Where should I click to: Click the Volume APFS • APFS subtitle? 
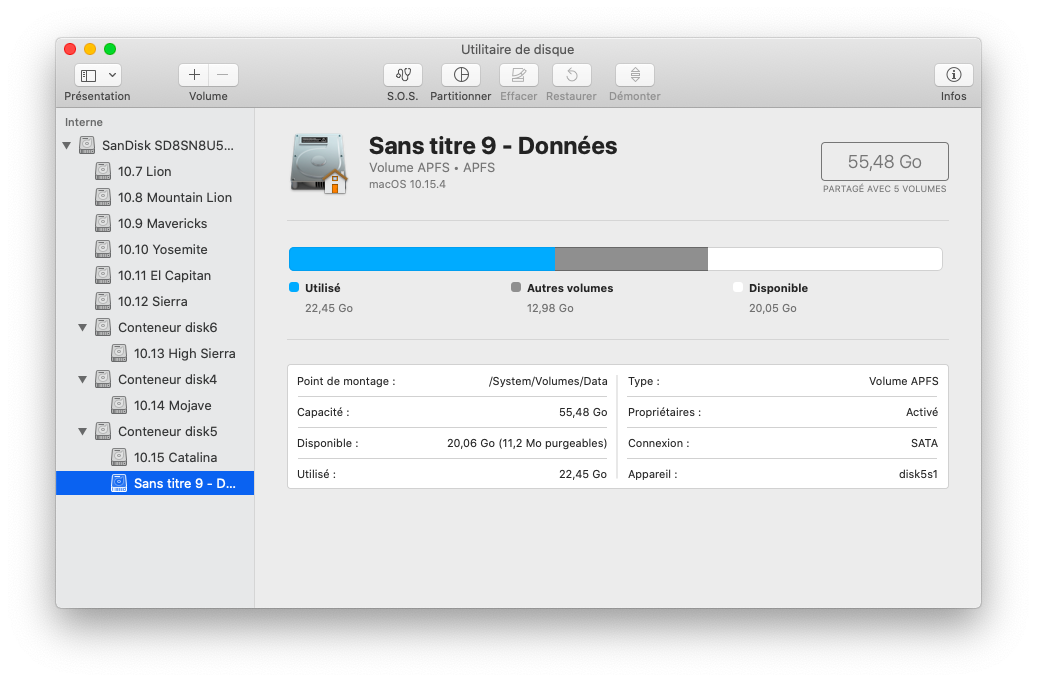(432, 167)
